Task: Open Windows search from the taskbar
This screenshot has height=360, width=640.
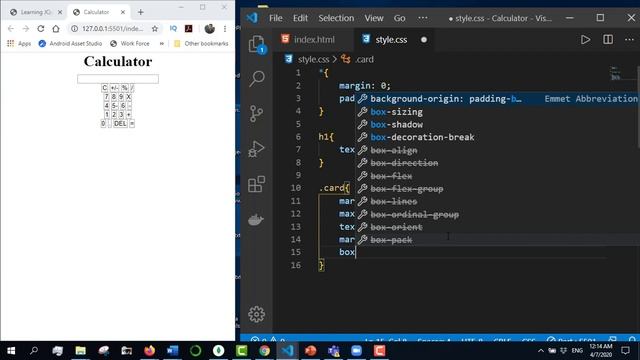Action: [34, 351]
